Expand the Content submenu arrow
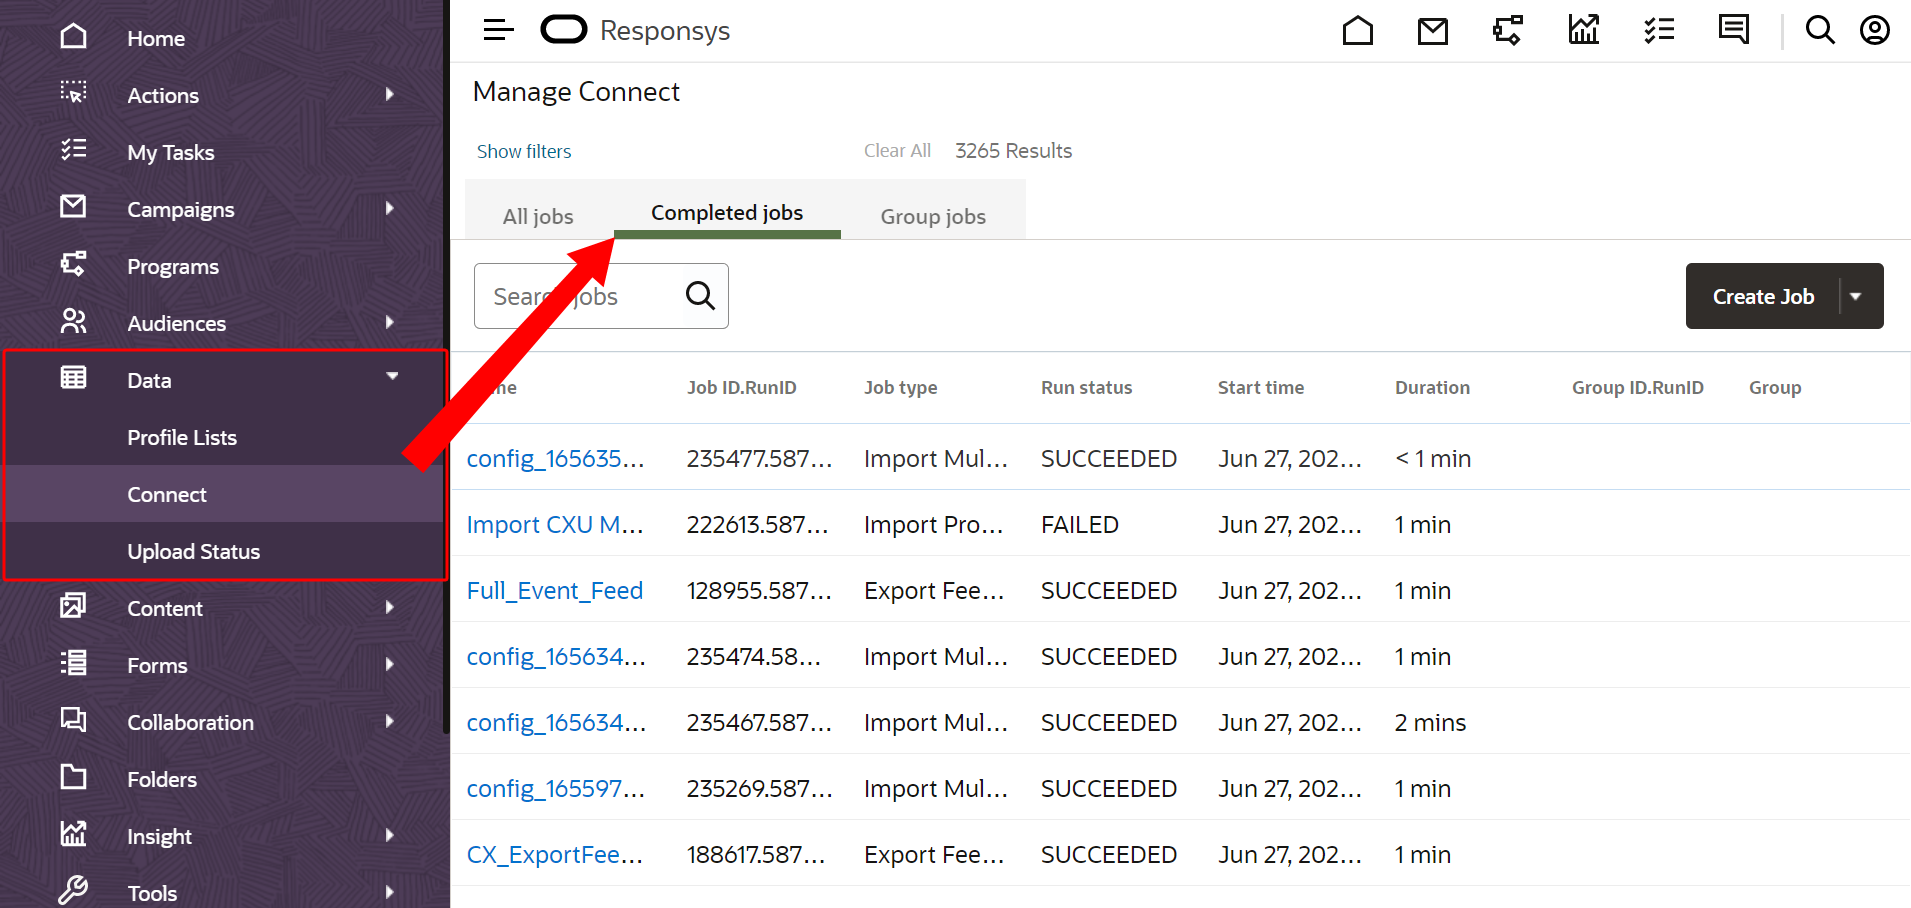Image resolution: width=1911 pixels, height=908 pixels. 390,607
